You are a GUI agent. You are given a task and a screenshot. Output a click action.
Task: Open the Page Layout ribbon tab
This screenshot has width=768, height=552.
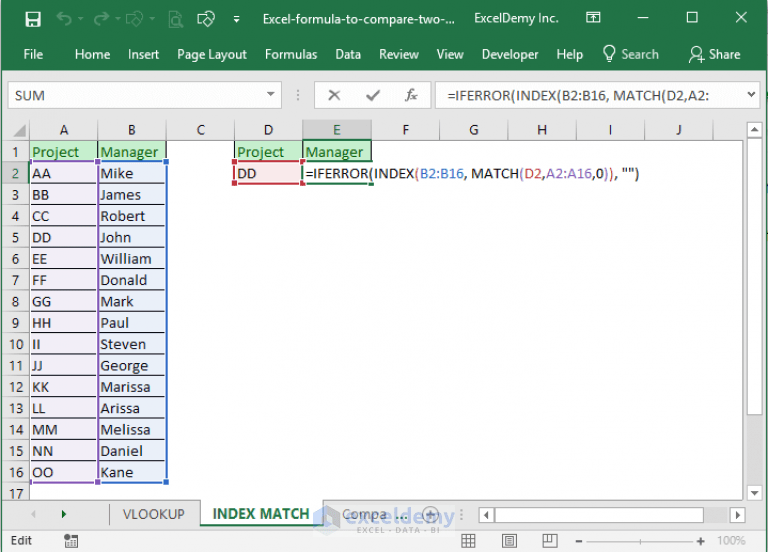pos(212,54)
